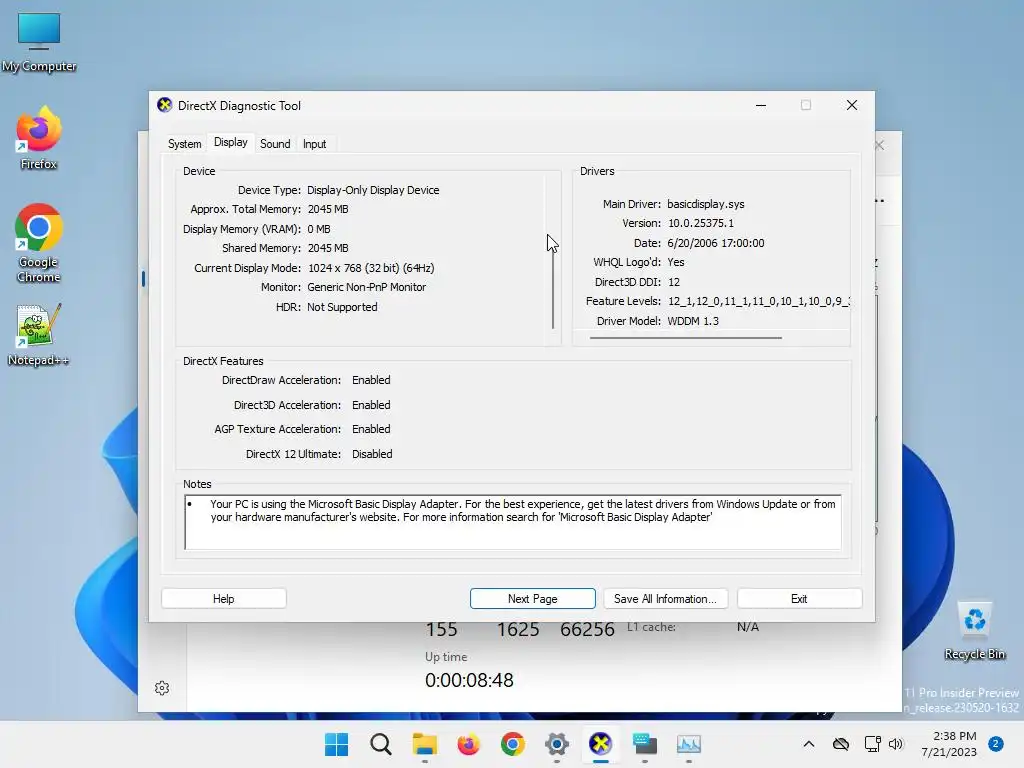The width and height of the screenshot is (1024, 768).
Task: Close the background window behind DirectX tool
Action: pos(880,145)
